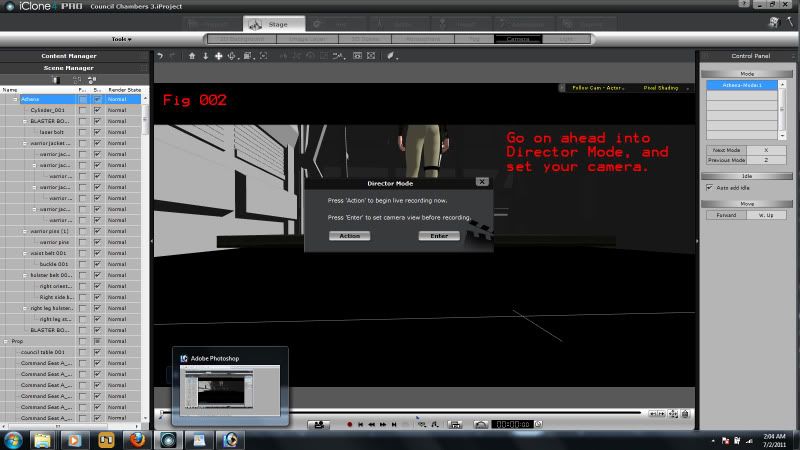Click the down-arrow drop-to-ground tool
The image size is (800, 450).
205,56
